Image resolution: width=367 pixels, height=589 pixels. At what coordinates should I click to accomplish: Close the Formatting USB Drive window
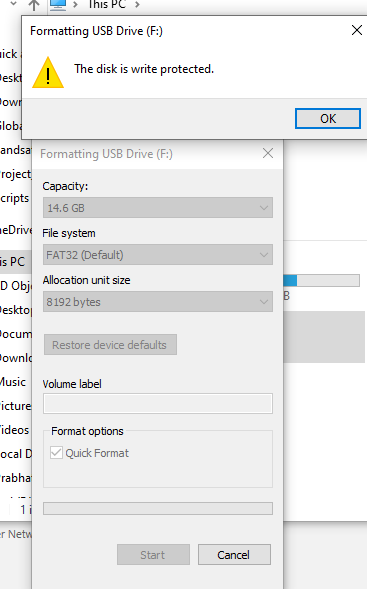coord(268,153)
